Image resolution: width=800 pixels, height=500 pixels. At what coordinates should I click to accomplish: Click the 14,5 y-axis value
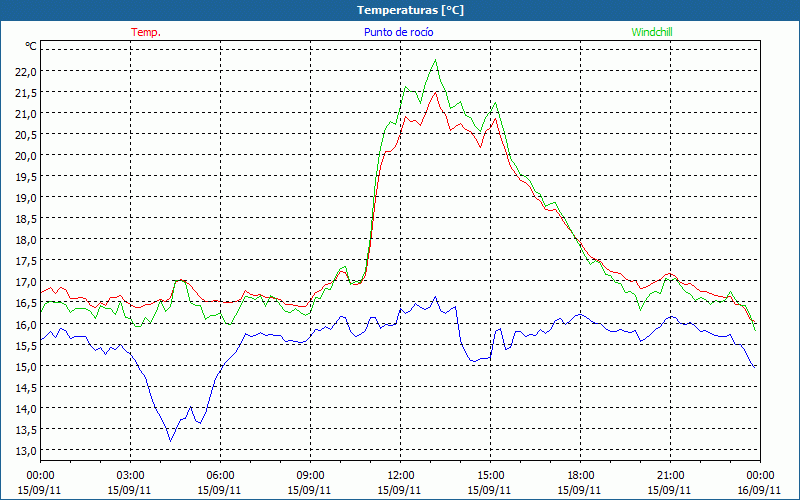pos(26,387)
